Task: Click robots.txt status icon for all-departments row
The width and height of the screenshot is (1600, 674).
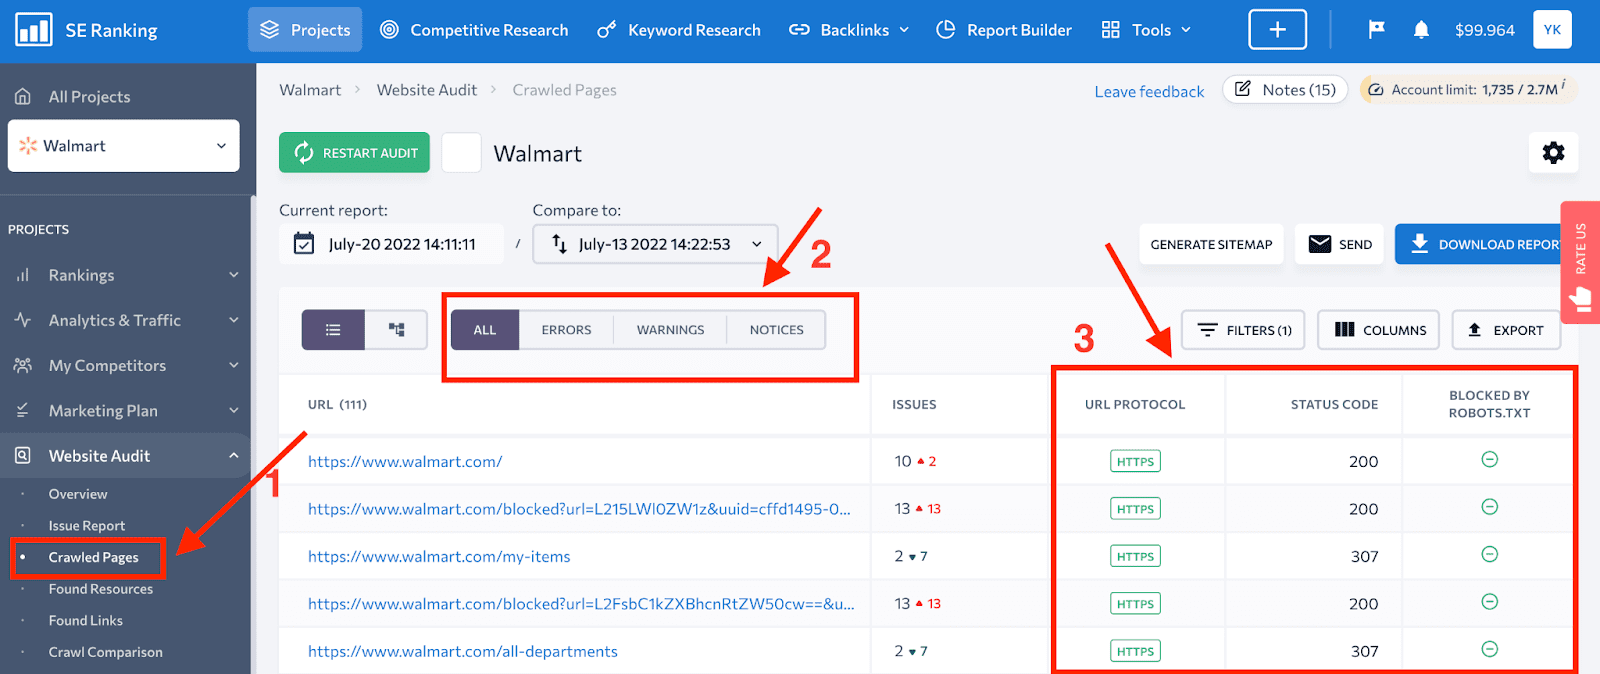Action: (1489, 649)
